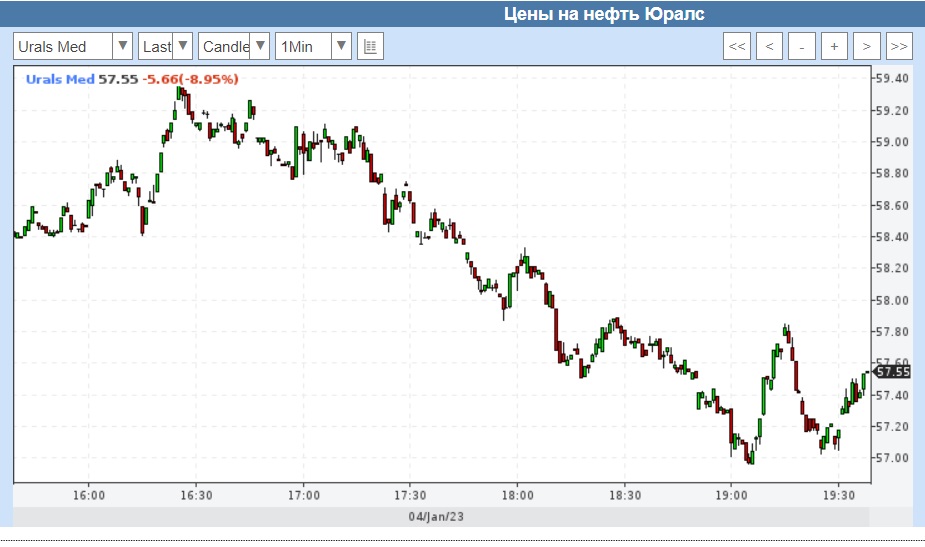Screen dimensions: 925x547
Task: Jump to latest data with >> button
Action: tap(899, 46)
